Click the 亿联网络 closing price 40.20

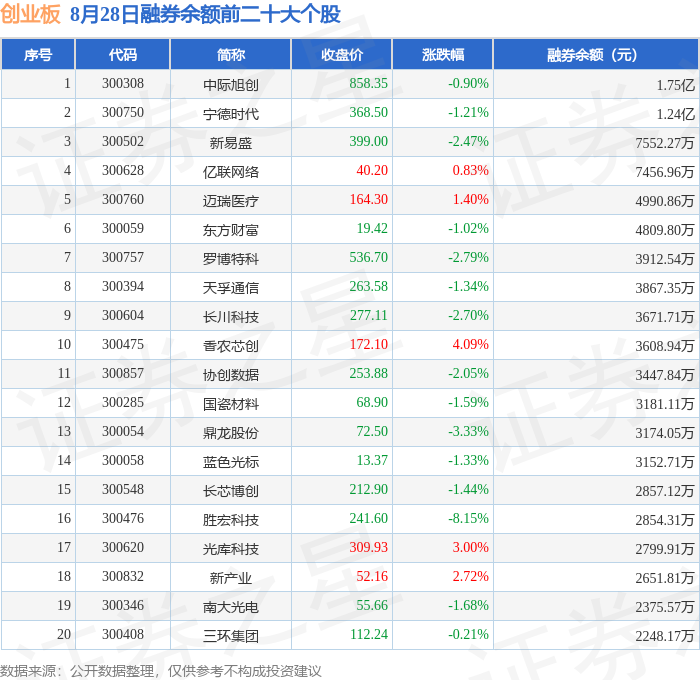pos(372,171)
